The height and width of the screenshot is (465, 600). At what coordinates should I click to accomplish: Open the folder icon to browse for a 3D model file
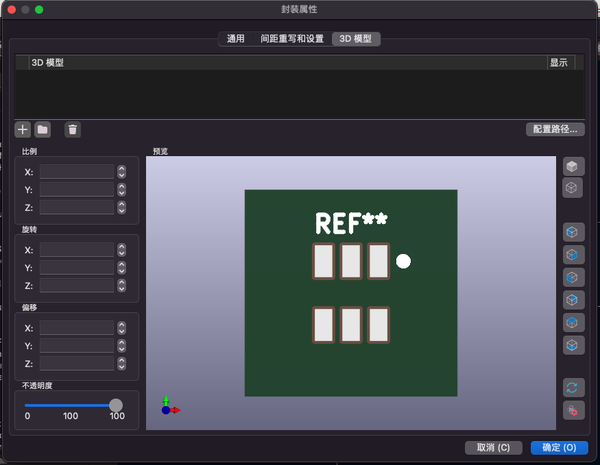[x=42, y=129]
